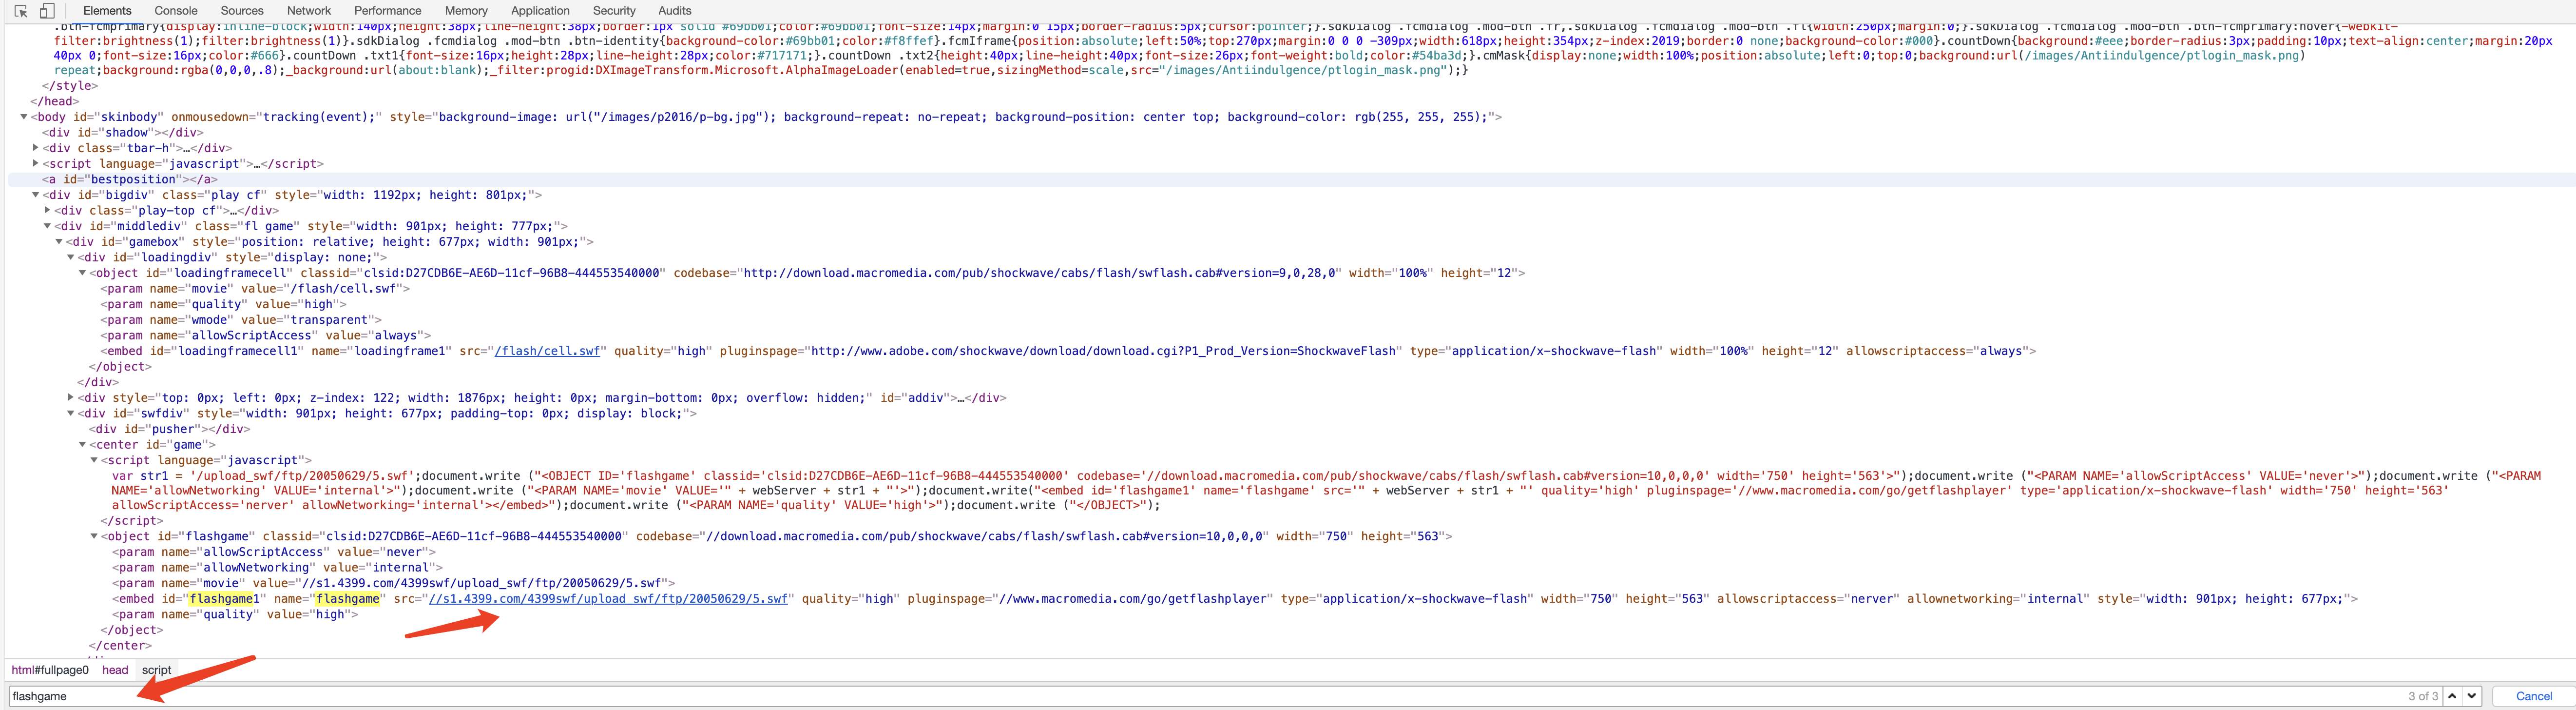The width and height of the screenshot is (2576, 710).
Task: Open the Network tab
Action: click(308, 11)
